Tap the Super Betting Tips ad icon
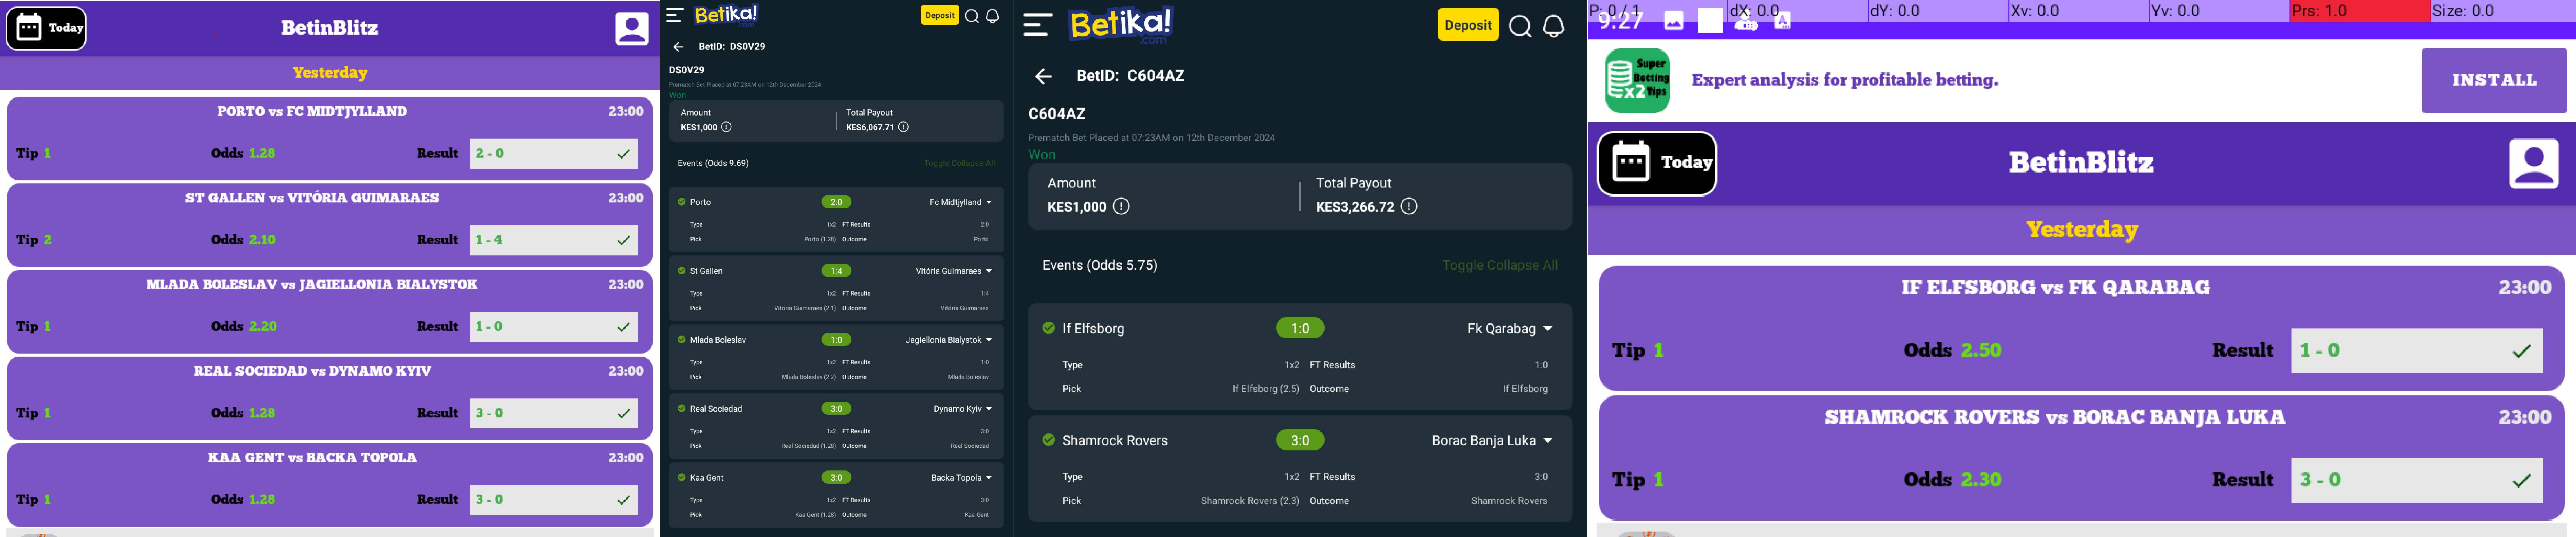The width and height of the screenshot is (2576, 537). (x=1638, y=80)
